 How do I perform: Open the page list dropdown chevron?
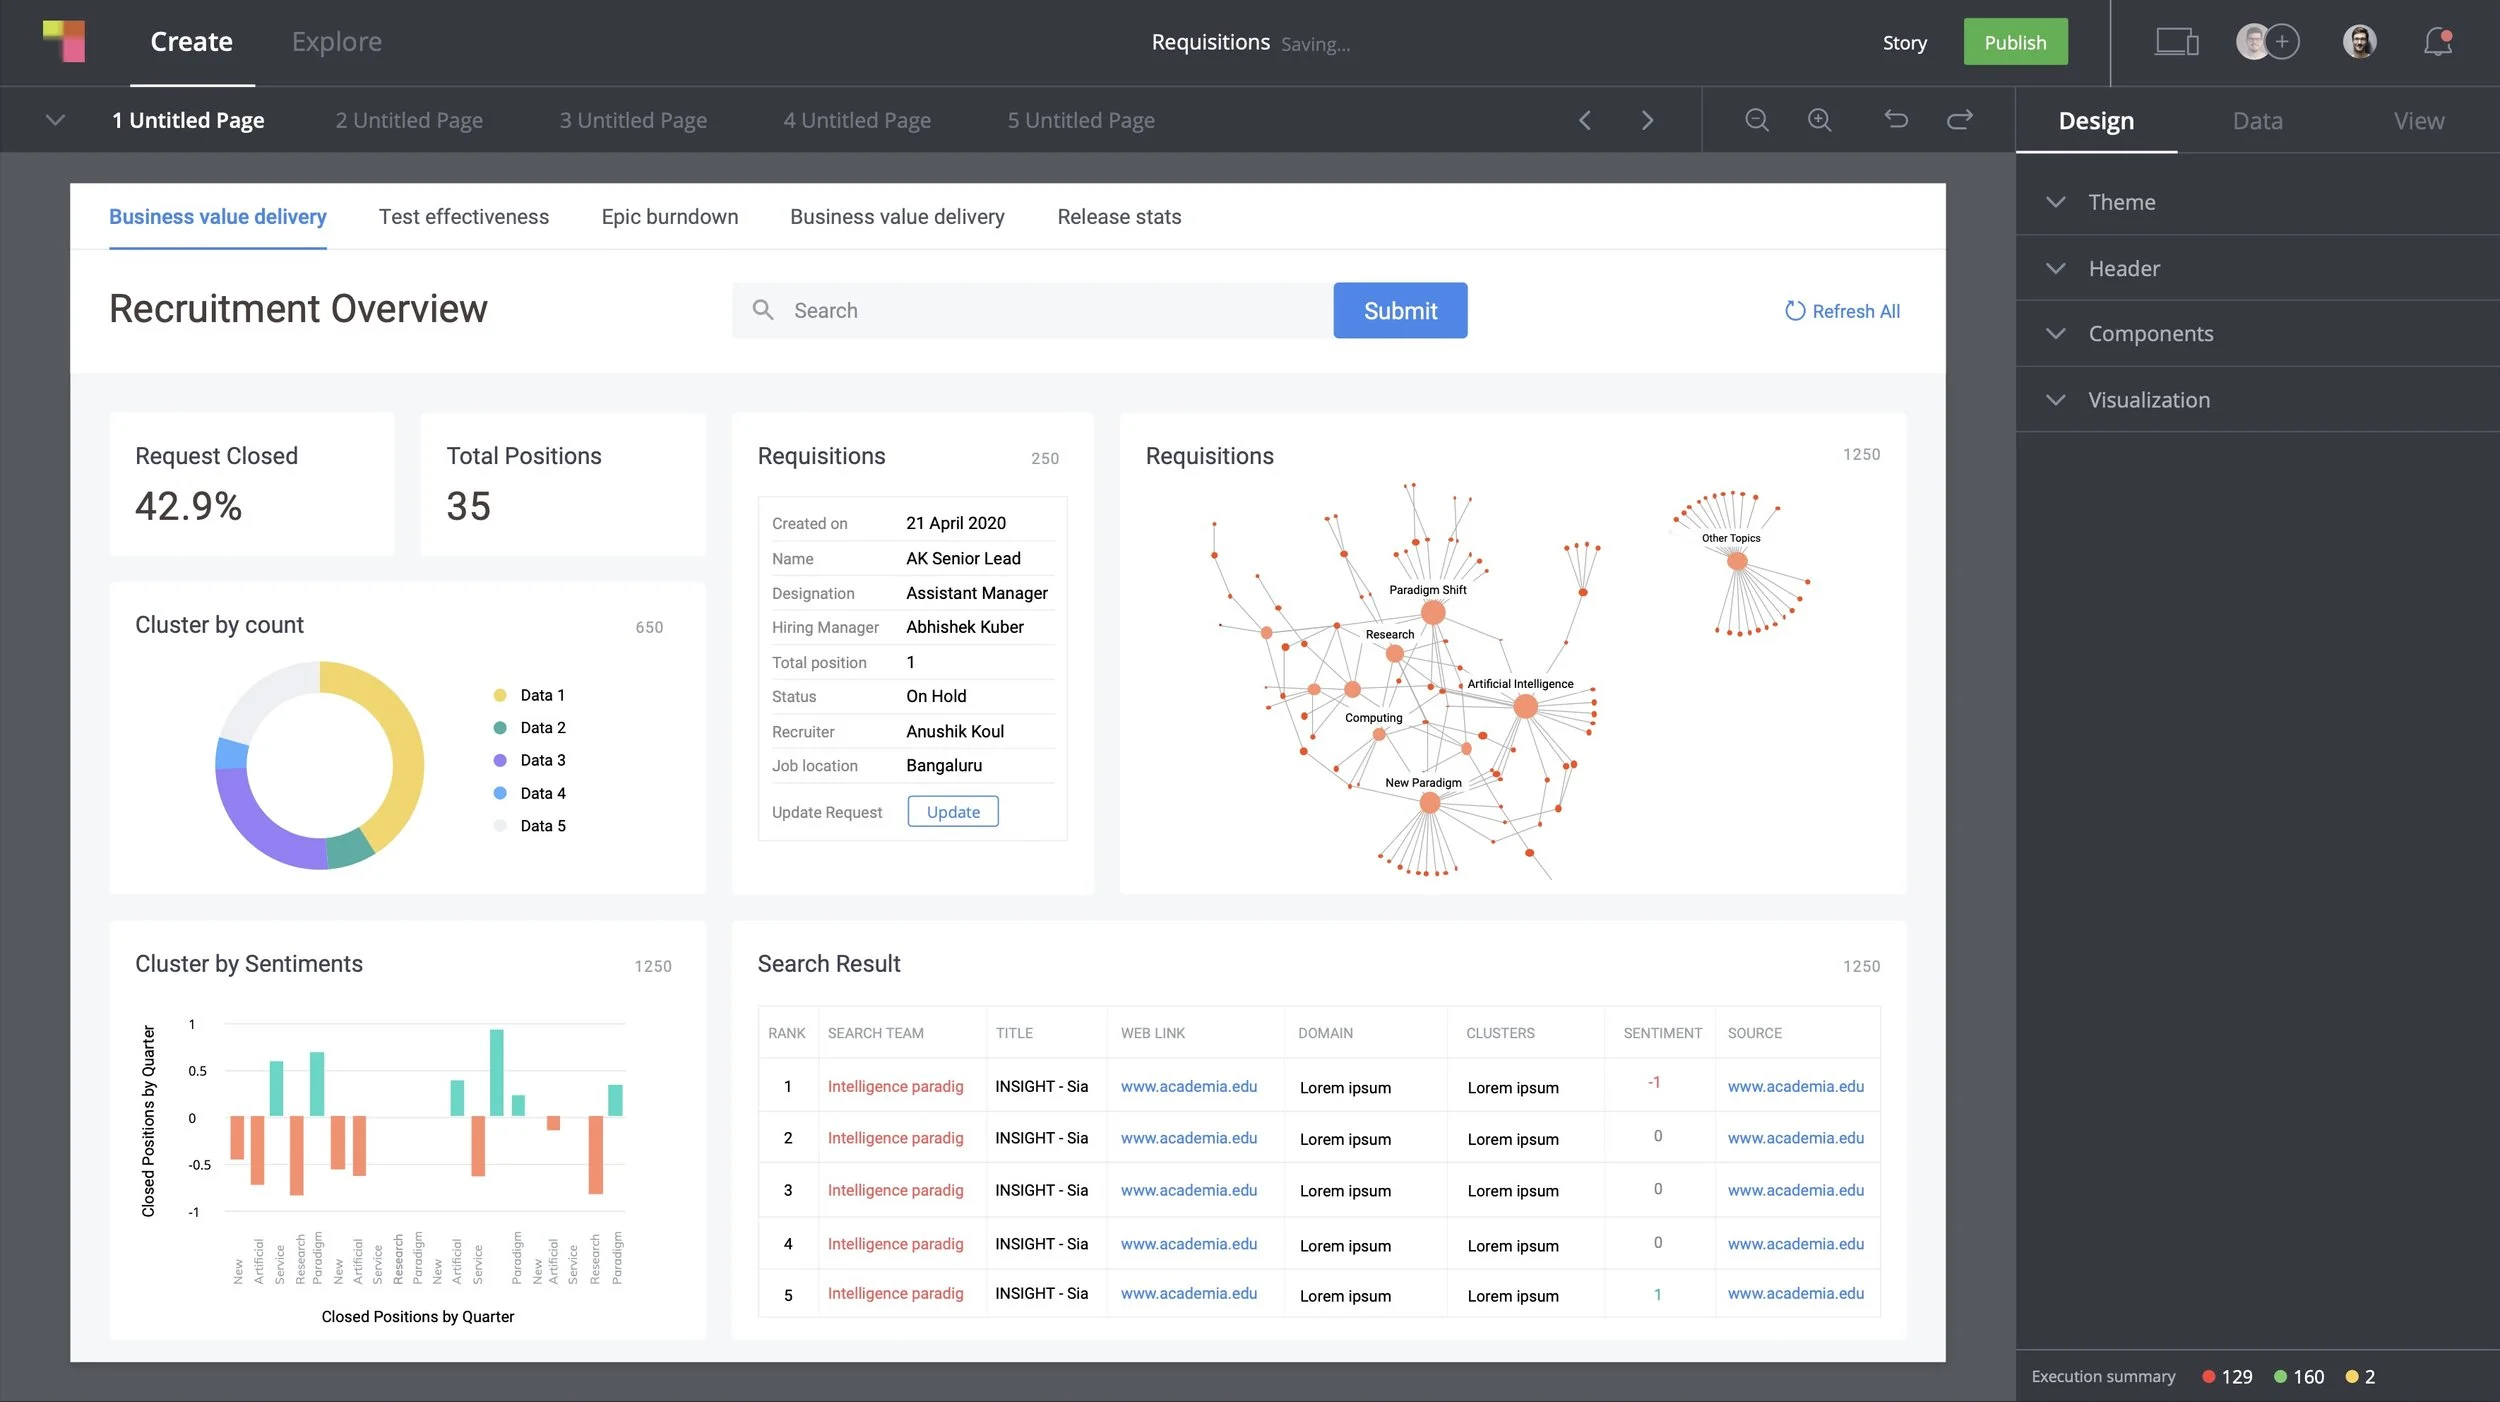click(55, 120)
